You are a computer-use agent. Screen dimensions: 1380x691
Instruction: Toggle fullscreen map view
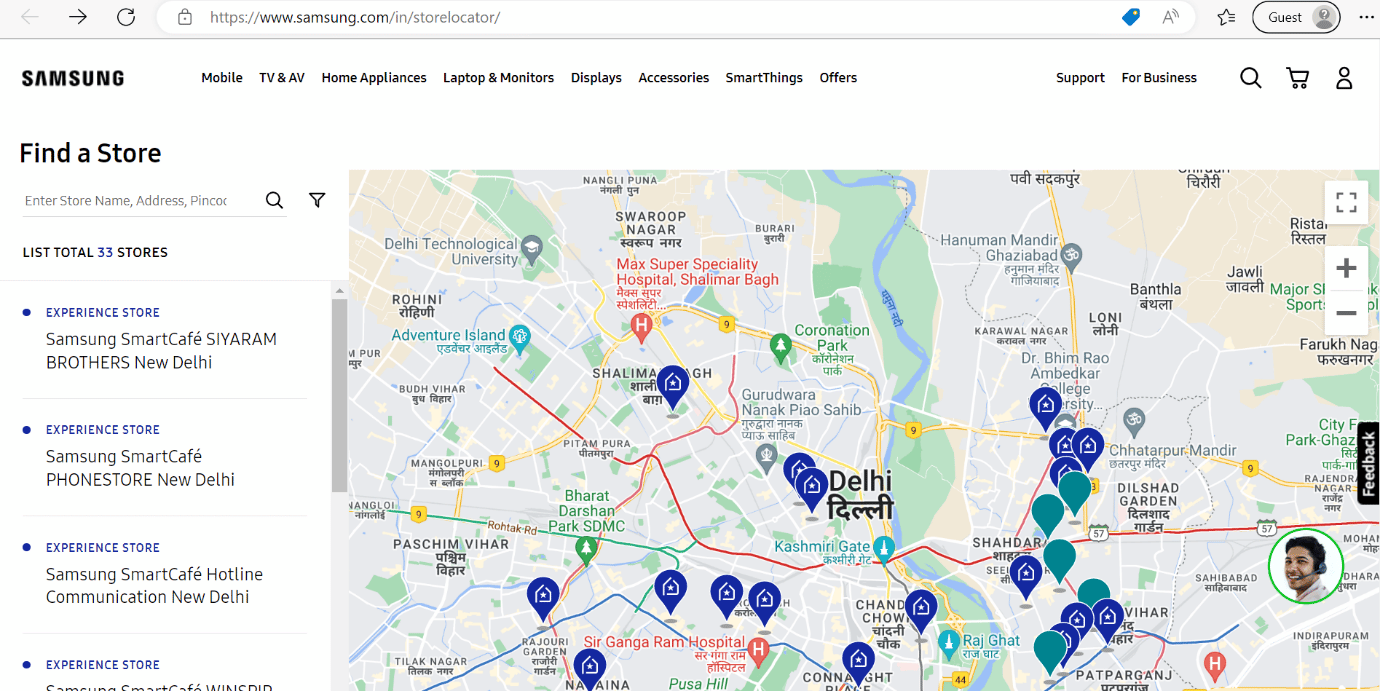pos(1346,203)
